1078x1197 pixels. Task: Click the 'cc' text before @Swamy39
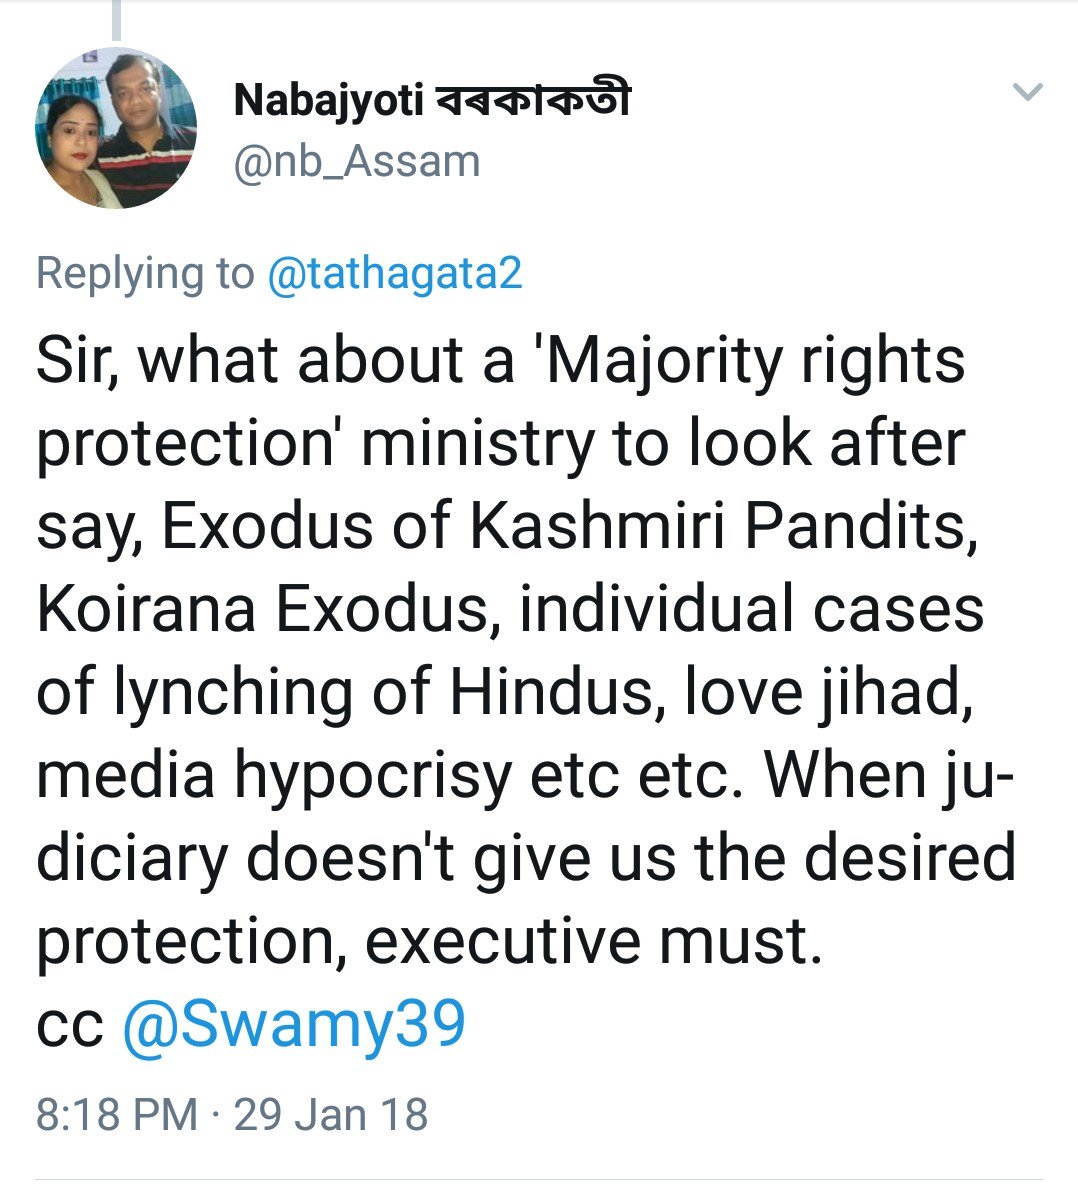coord(69,1028)
